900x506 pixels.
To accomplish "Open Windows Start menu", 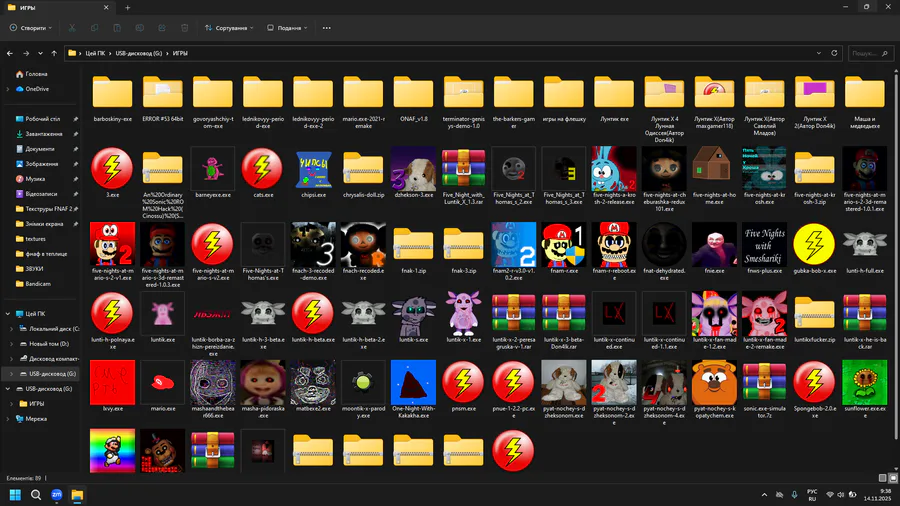I will [x=15, y=495].
